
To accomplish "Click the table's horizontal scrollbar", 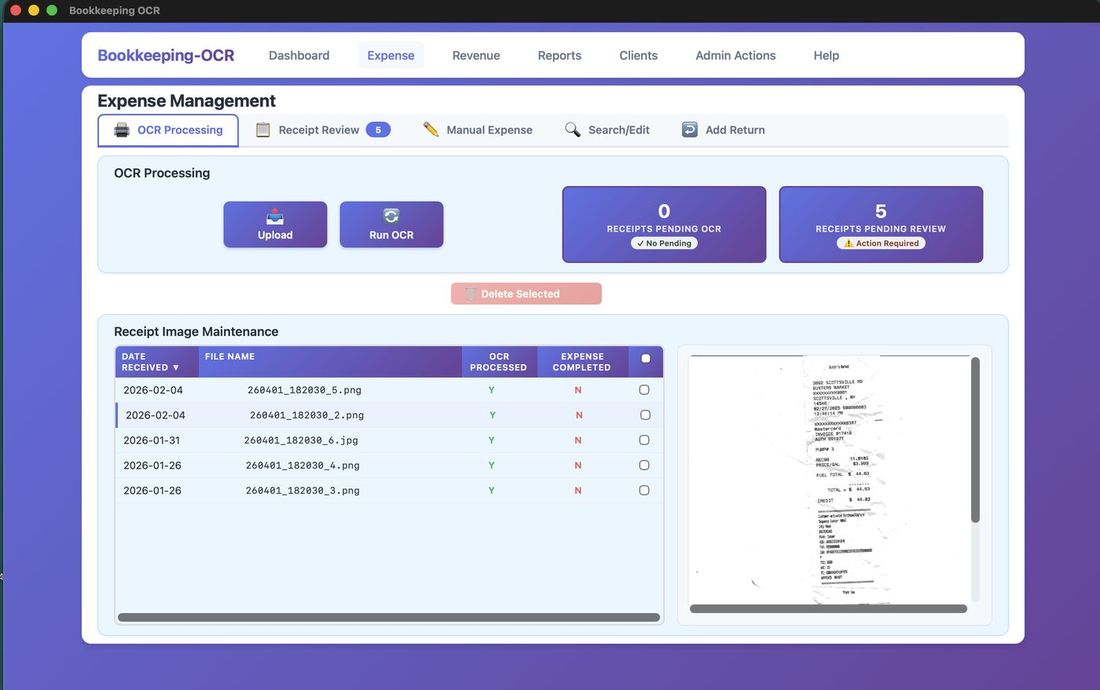I will click(x=388, y=618).
